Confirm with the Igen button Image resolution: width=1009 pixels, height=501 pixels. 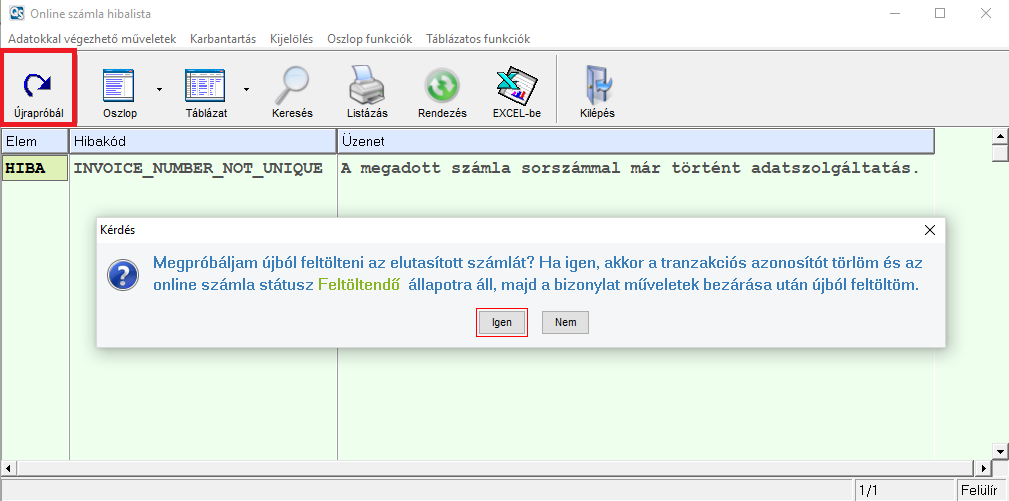click(x=501, y=322)
